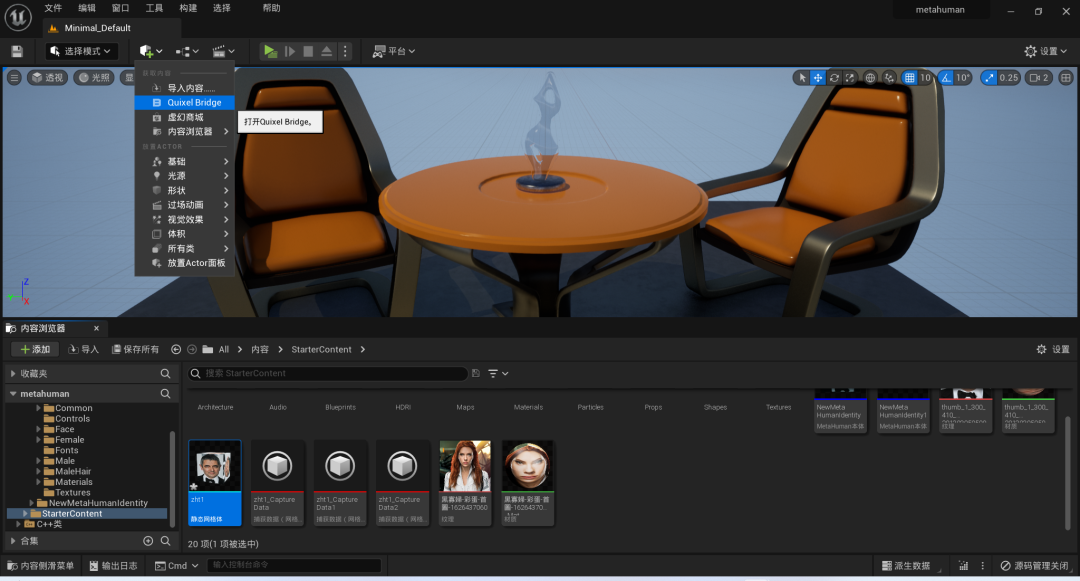Expand the MaleHair folder in the tree
The width and height of the screenshot is (1080, 581).
click(x=39, y=472)
